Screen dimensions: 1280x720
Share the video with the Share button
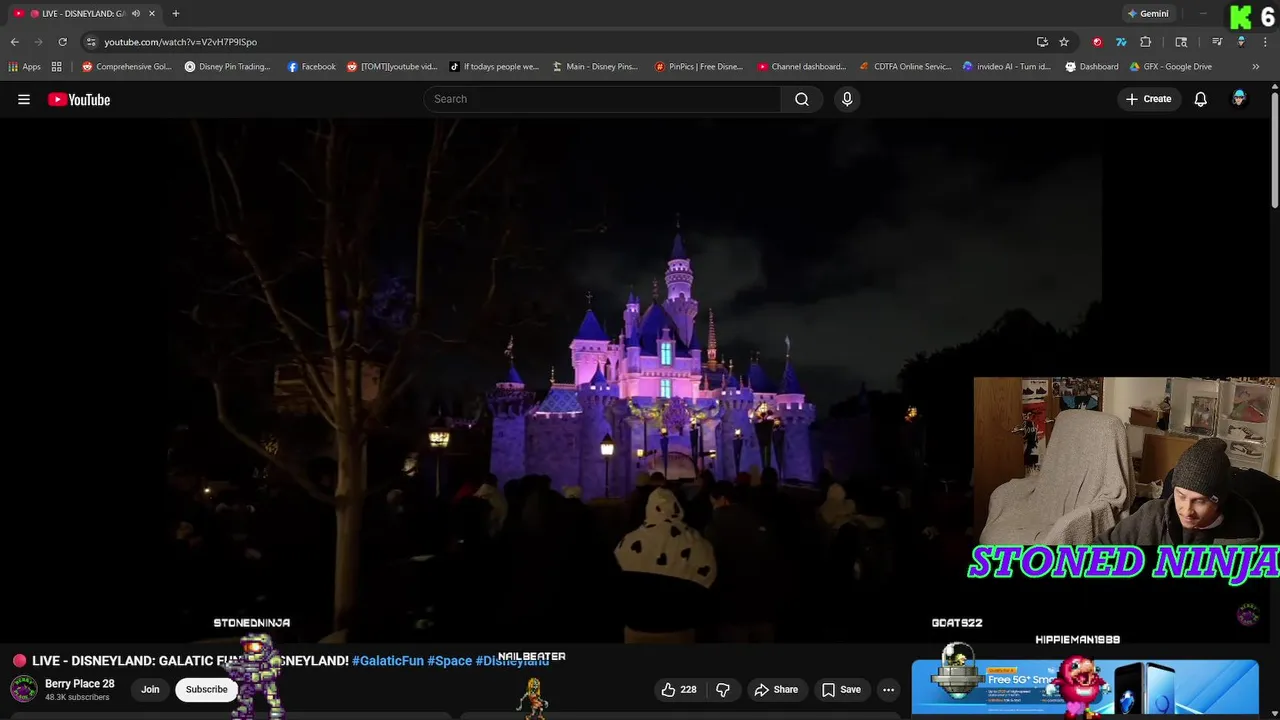[776, 689]
